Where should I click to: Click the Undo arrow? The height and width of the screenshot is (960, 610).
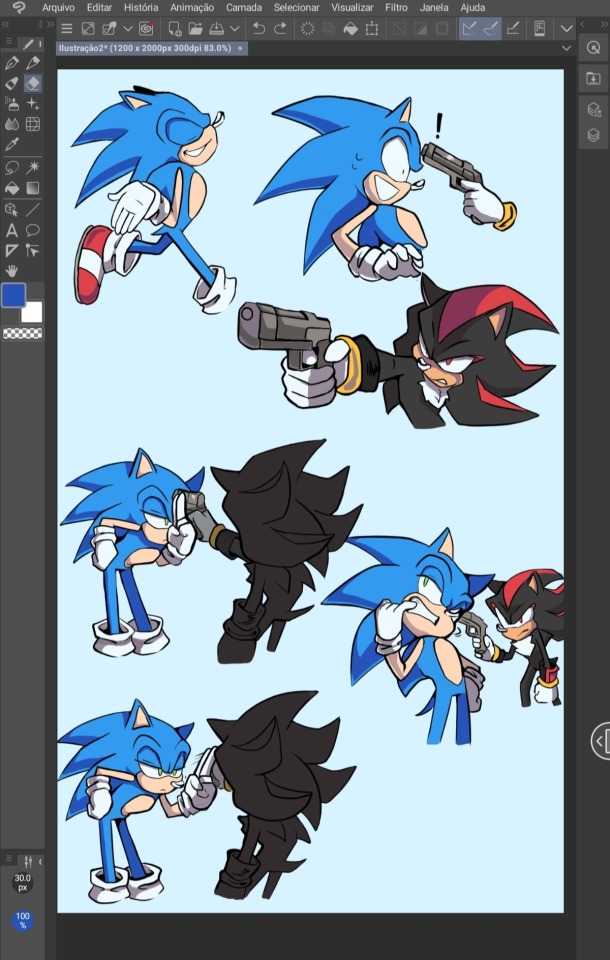pos(259,28)
